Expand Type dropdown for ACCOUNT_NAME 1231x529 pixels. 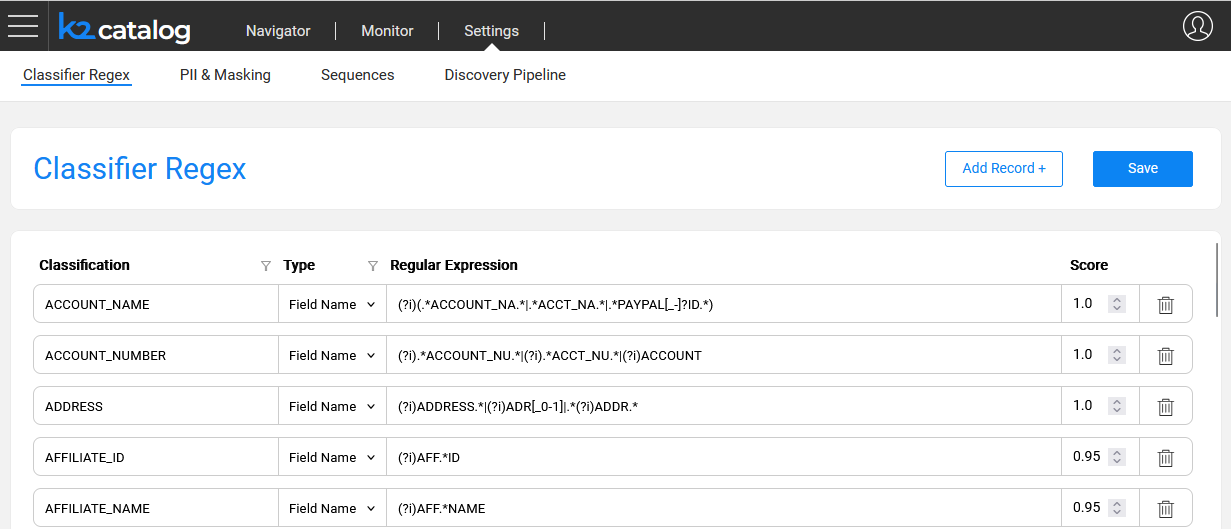(332, 304)
